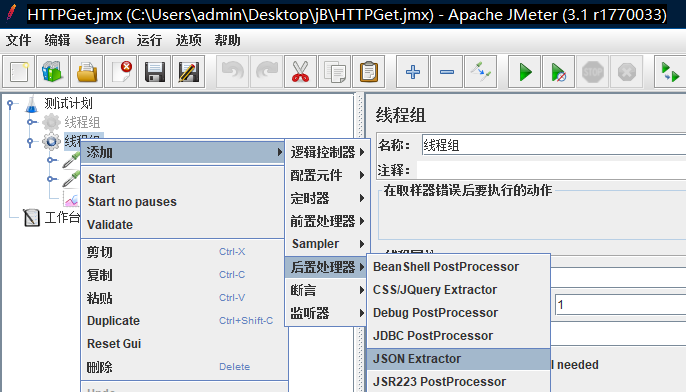Select BeanShell PostProcessor

click(x=458, y=266)
